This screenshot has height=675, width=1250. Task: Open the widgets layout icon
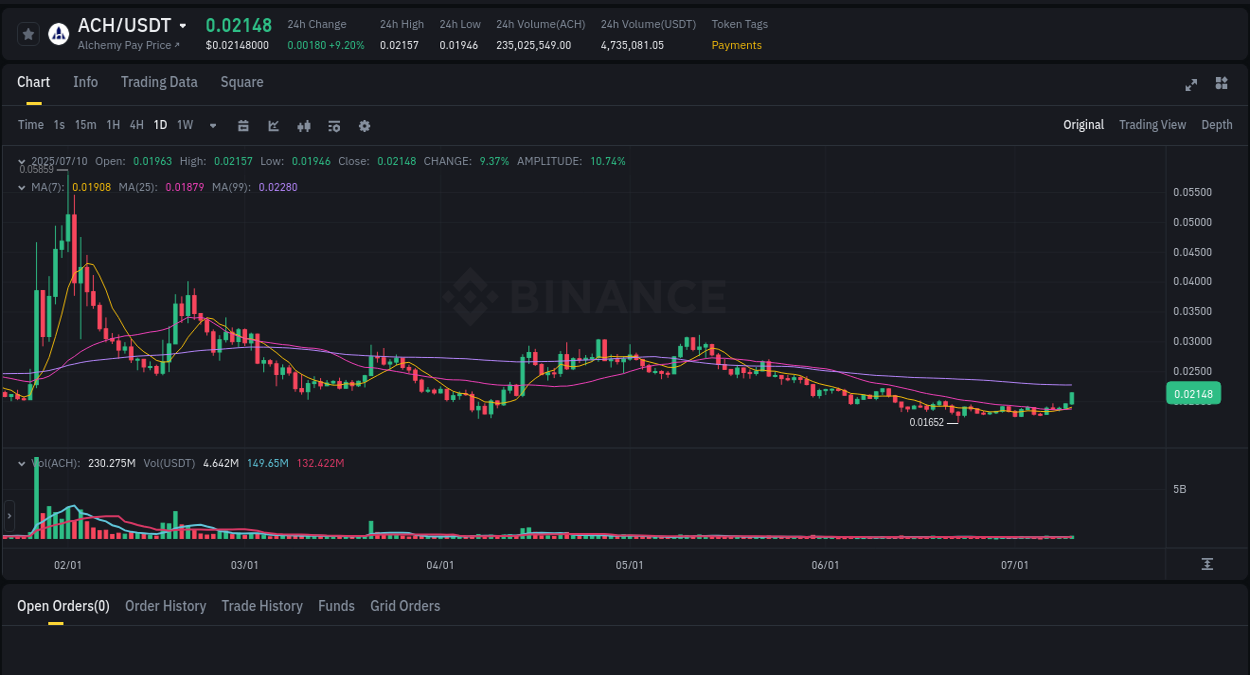click(1221, 85)
